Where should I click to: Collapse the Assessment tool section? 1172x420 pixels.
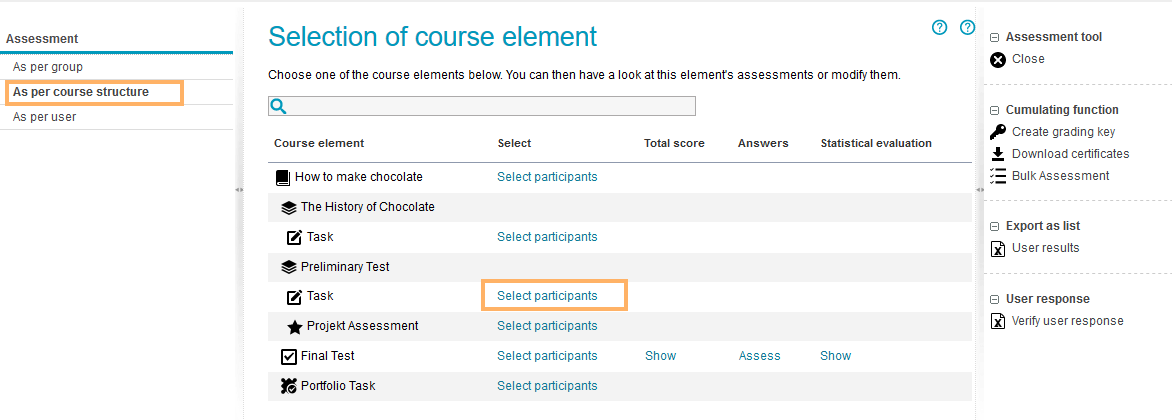[x=995, y=38]
